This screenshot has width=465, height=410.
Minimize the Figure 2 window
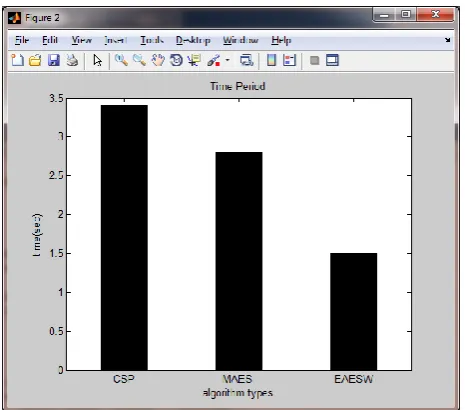click(x=384, y=15)
